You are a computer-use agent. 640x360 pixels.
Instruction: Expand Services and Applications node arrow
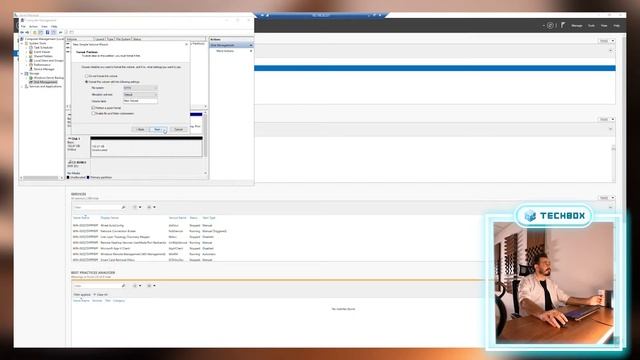point(22,86)
